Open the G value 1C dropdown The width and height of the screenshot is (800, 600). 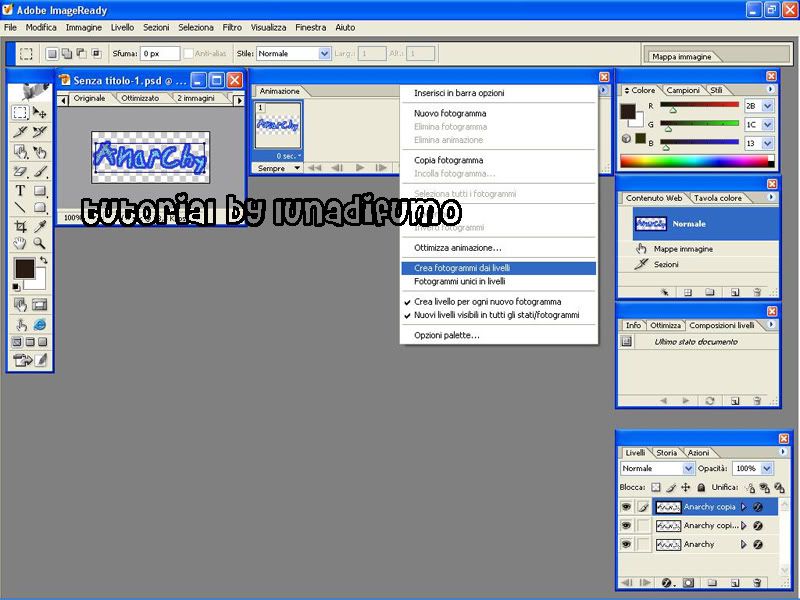point(767,124)
